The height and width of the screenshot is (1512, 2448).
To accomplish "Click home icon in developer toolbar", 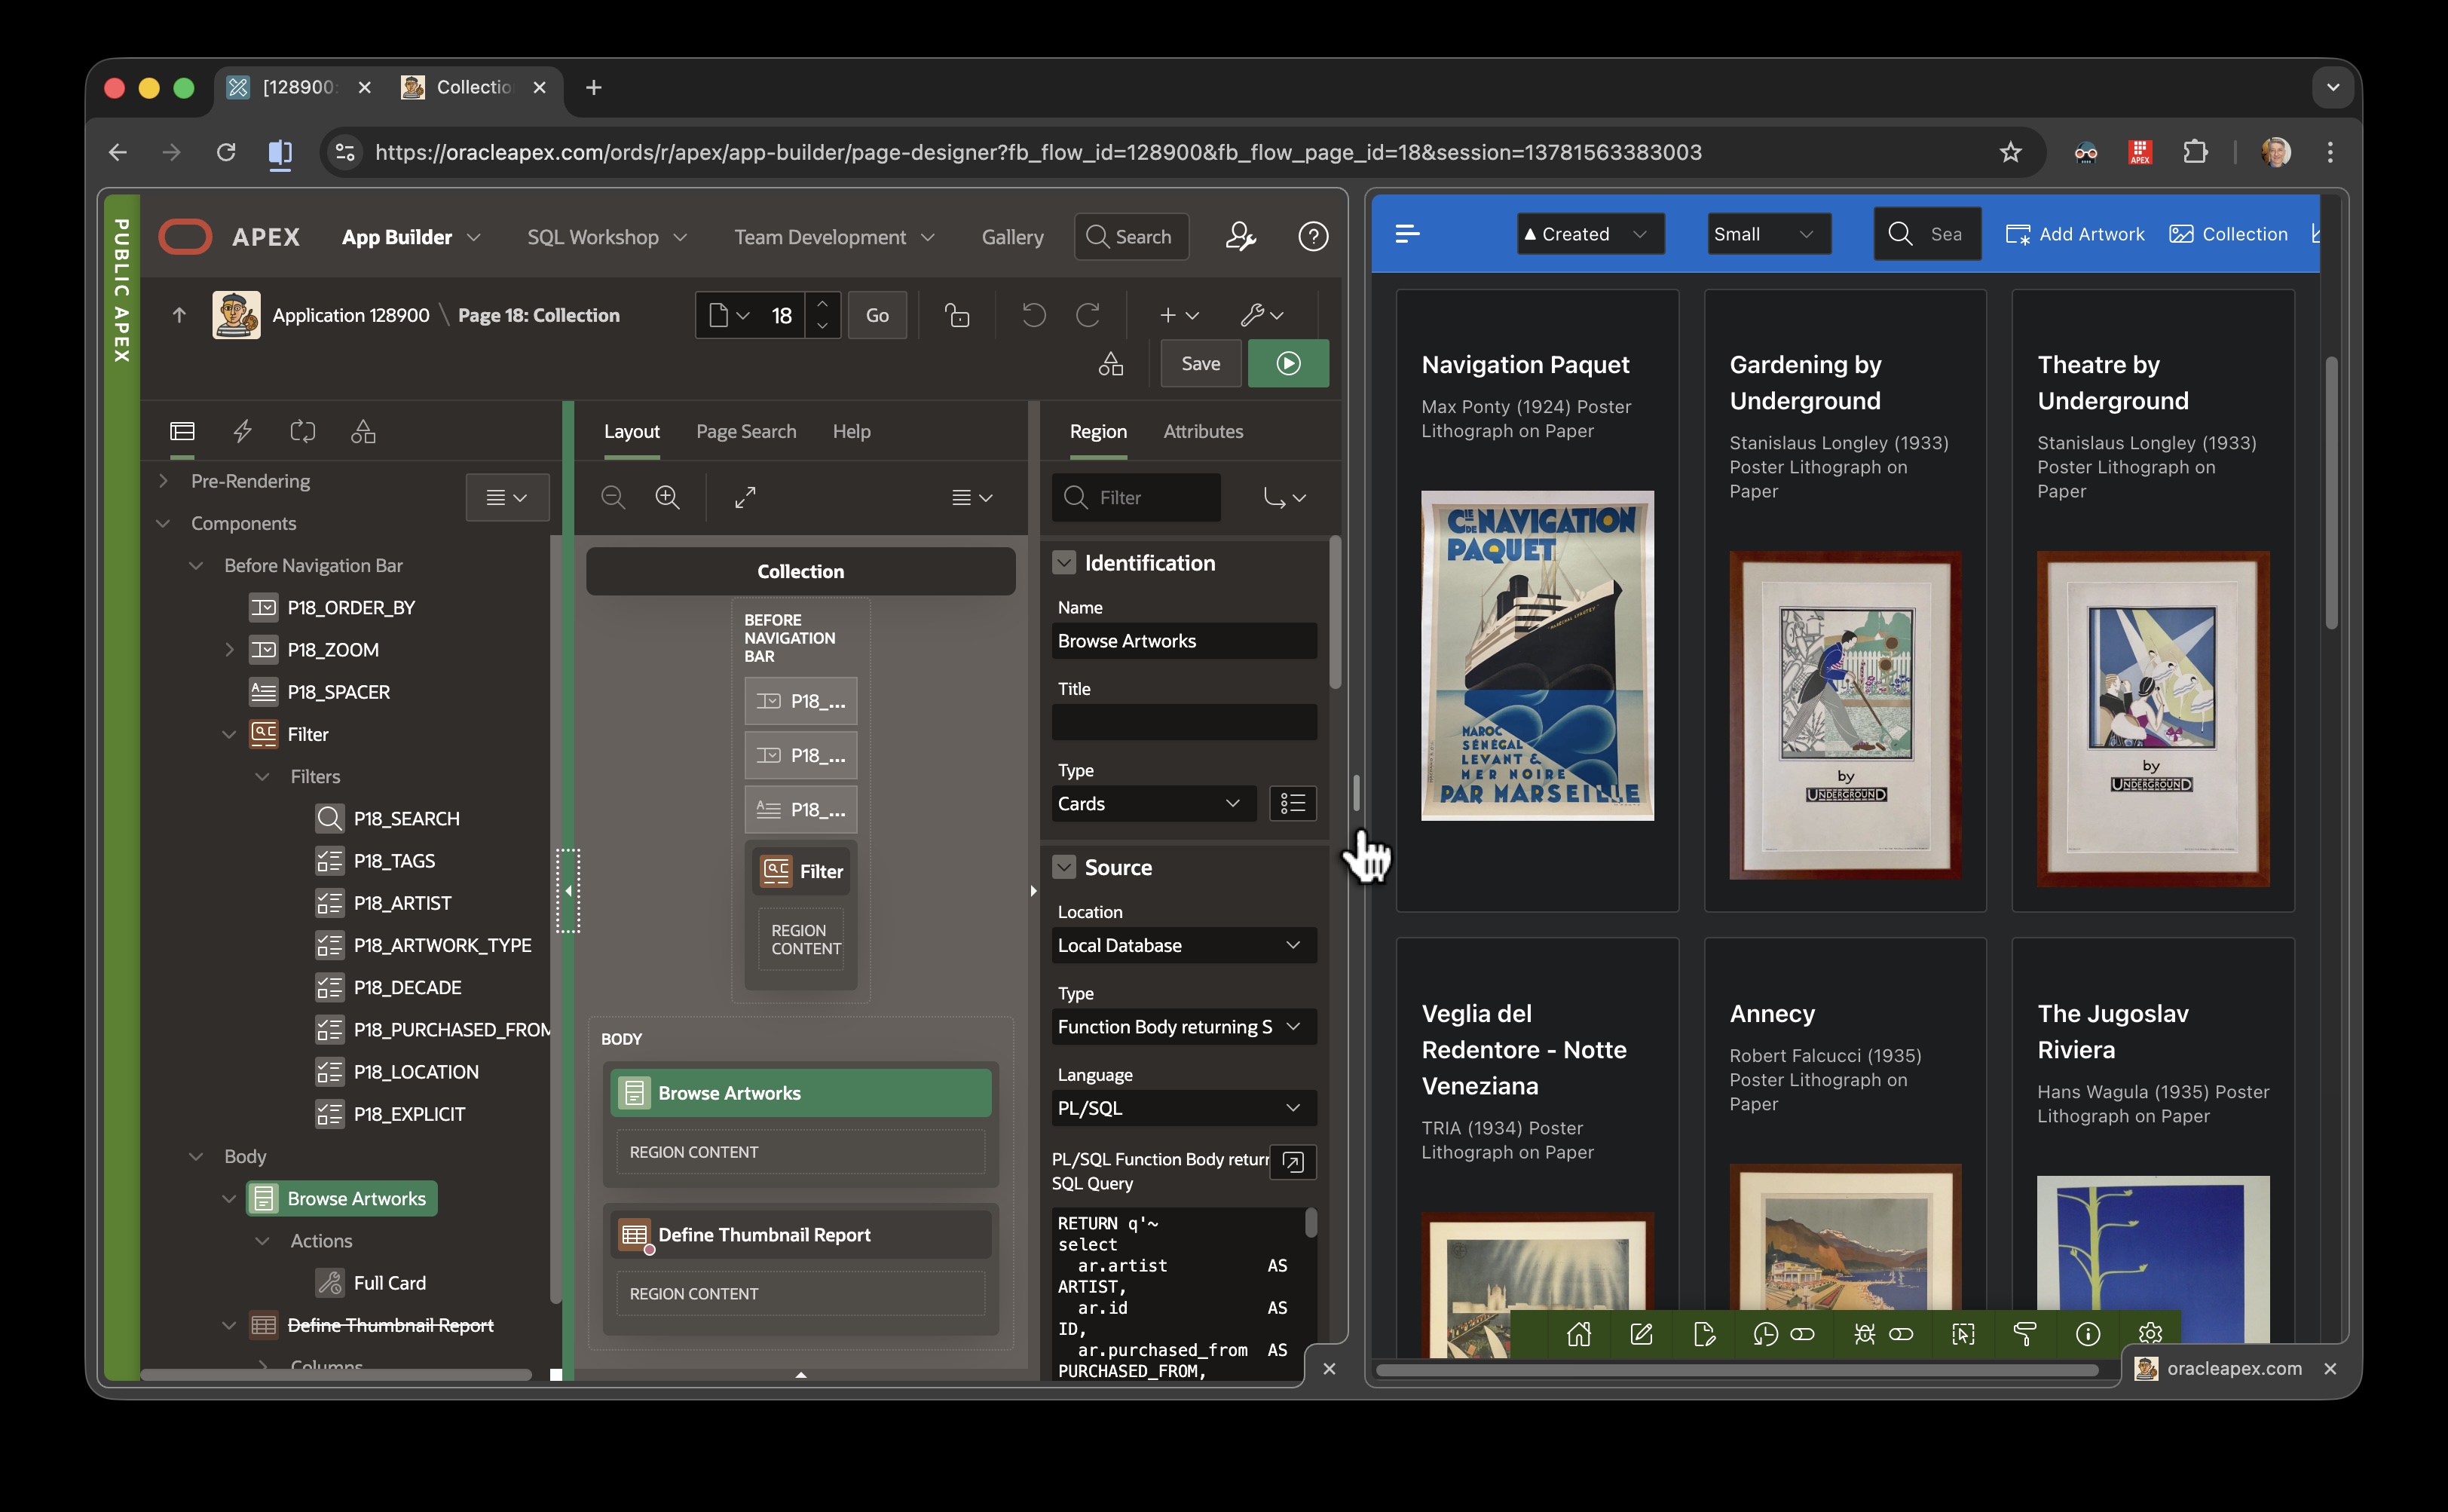I will [x=1578, y=1334].
